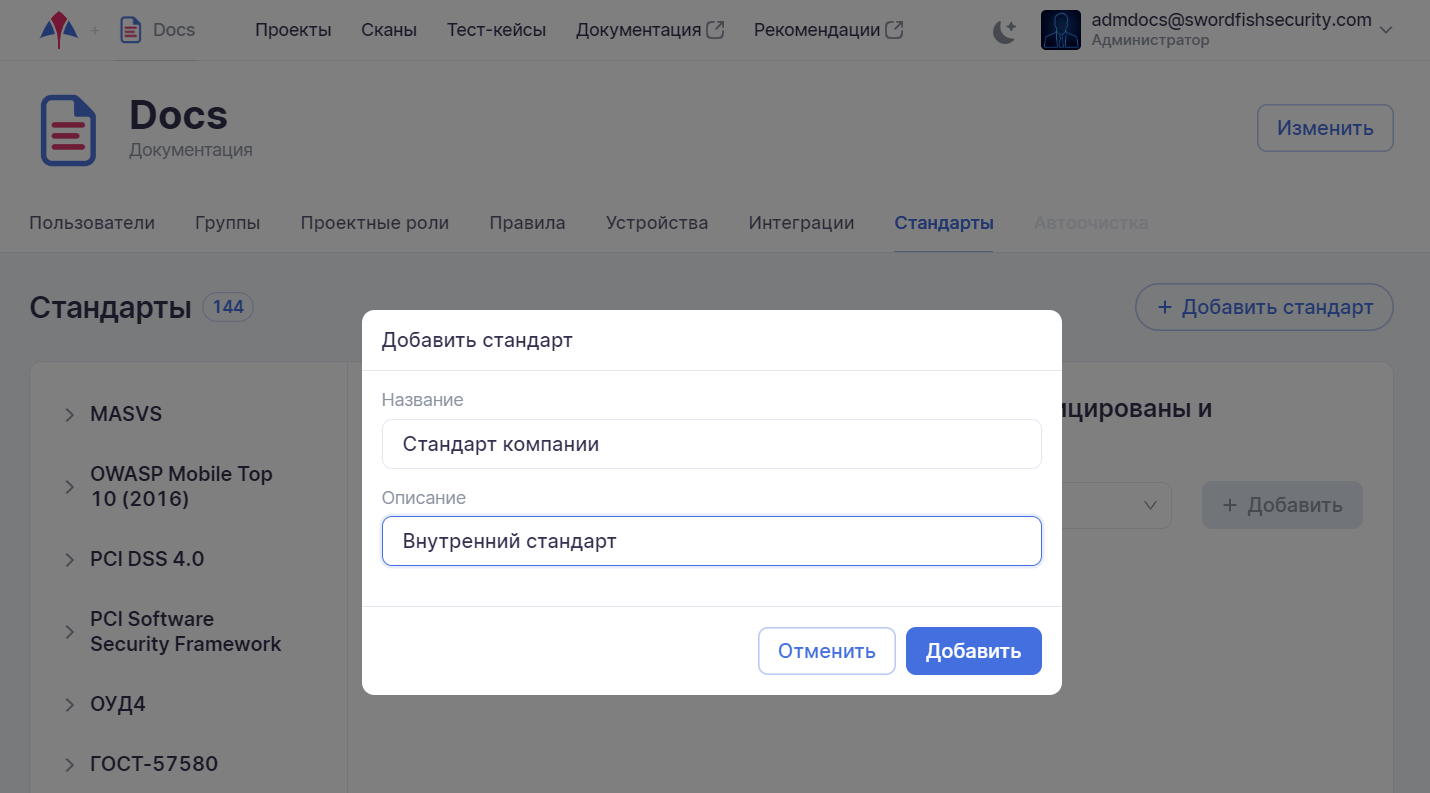The image size is (1430, 793).
Task: Click the Docs project icon in header
Action: coord(130,30)
